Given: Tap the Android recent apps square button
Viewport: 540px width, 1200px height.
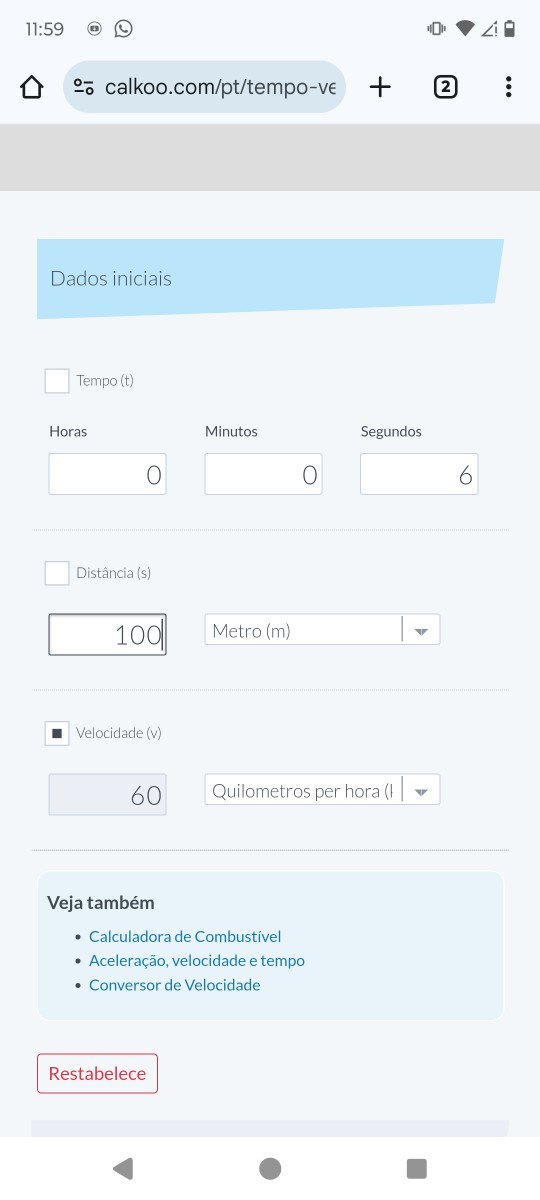Looking at the screenshot, I should [417, 1168].
